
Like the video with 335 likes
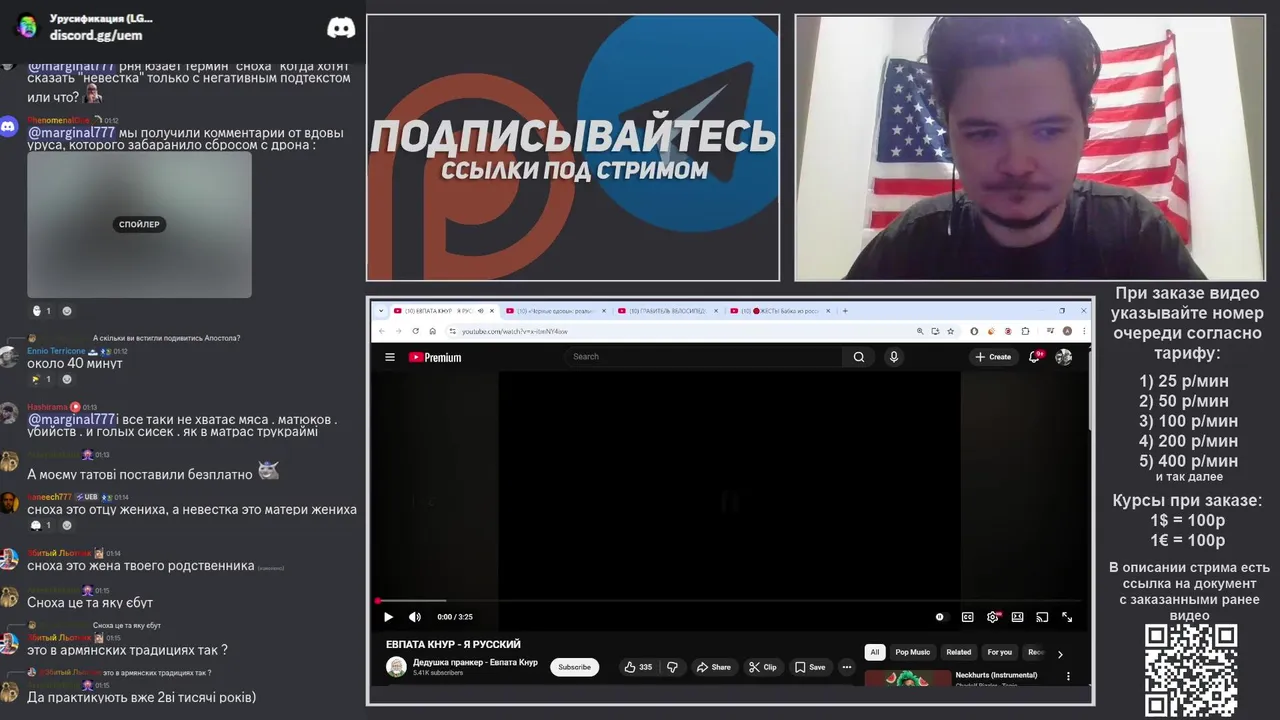(x=638, y=667)
